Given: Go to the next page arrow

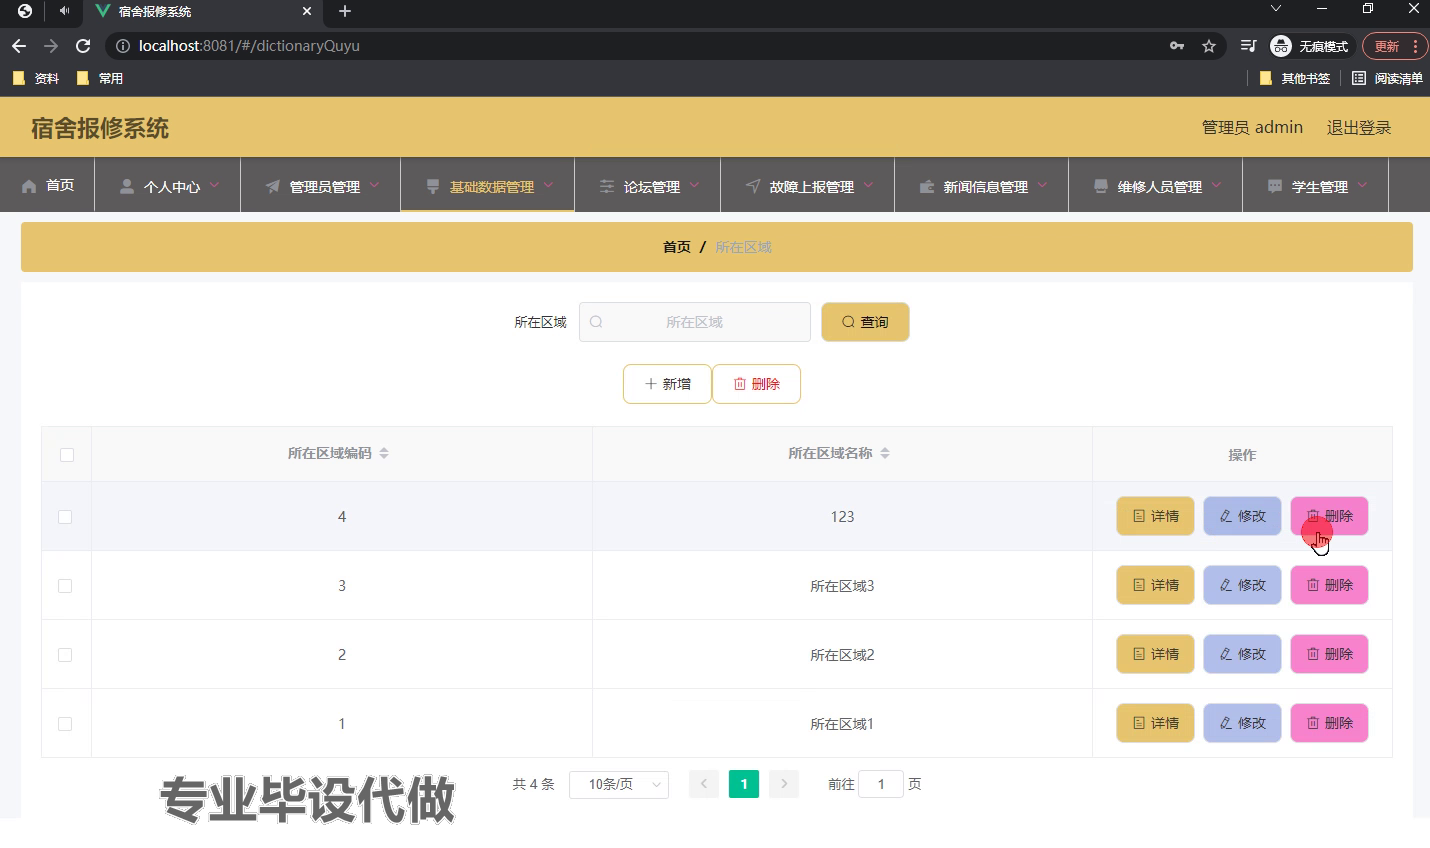Looking at the screenshot, I should tap(784, 785).
